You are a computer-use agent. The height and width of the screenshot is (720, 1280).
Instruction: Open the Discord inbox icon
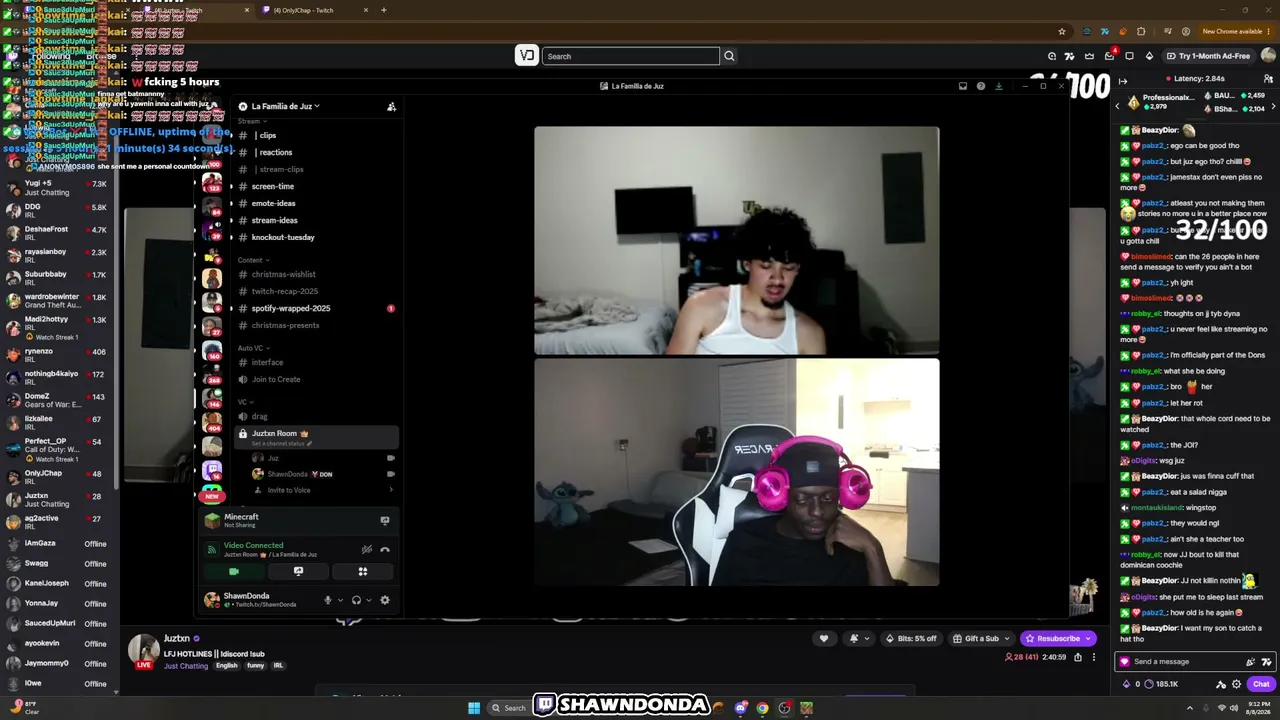tap(963, 86)
